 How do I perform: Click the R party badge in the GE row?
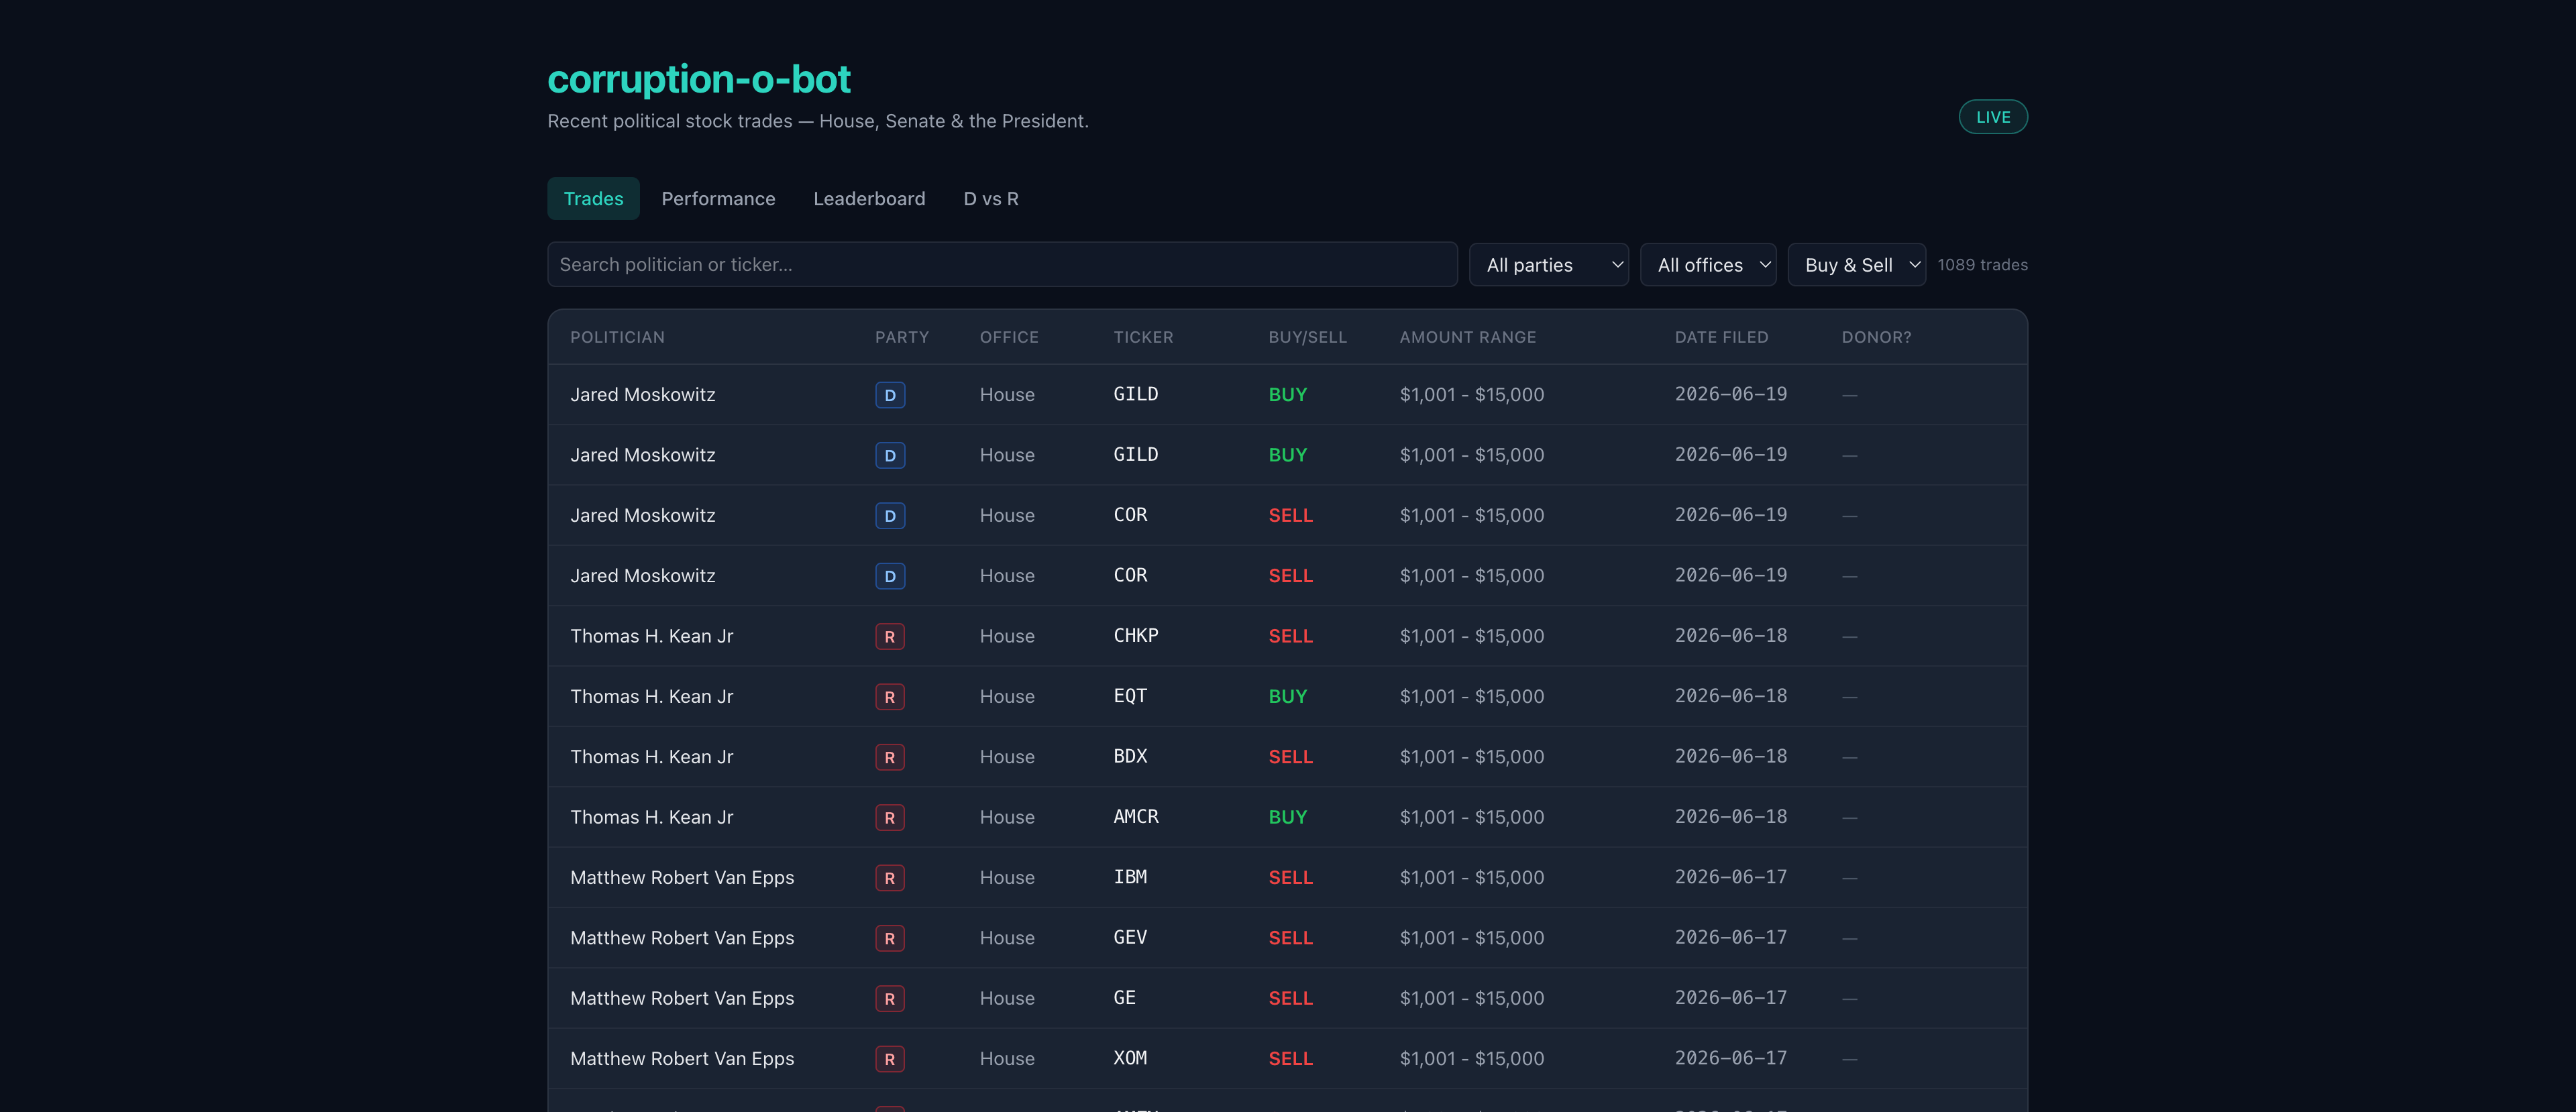point(889,998)
